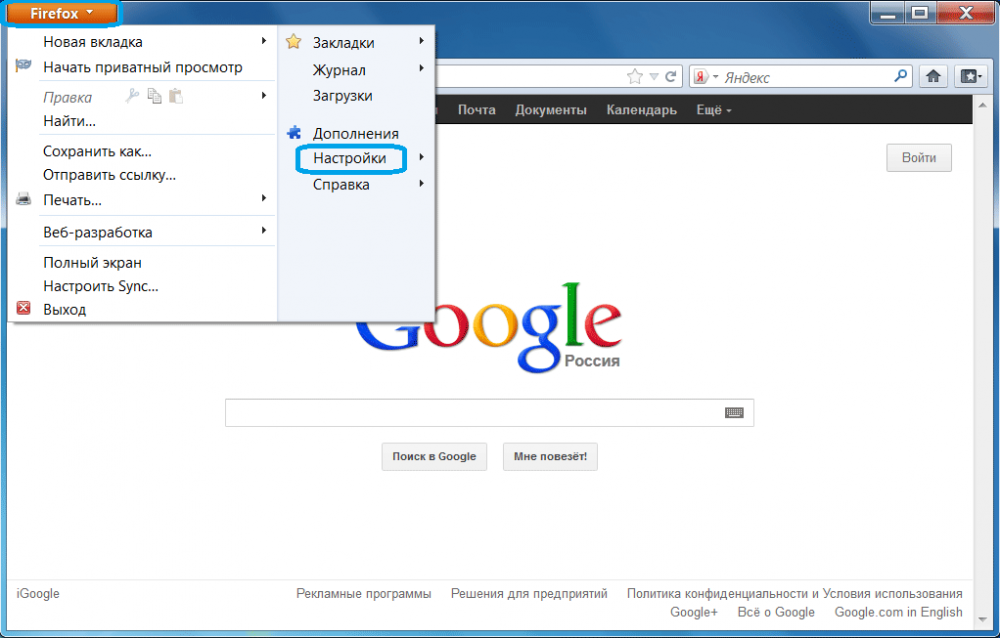
Task: Click the magnifier icon in Яндекс search box
Action: [901, 76]
